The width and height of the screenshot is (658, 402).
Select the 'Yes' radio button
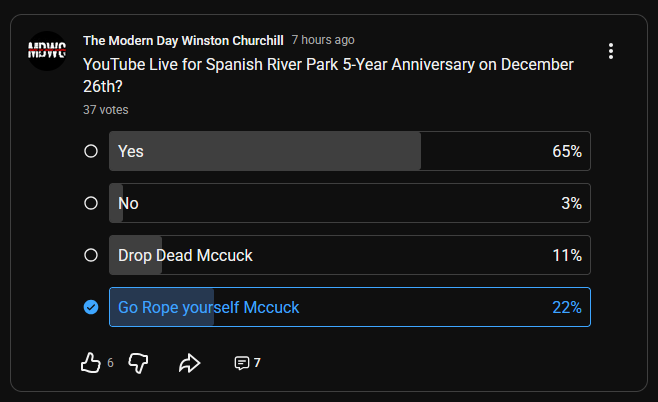click(91, 151)
